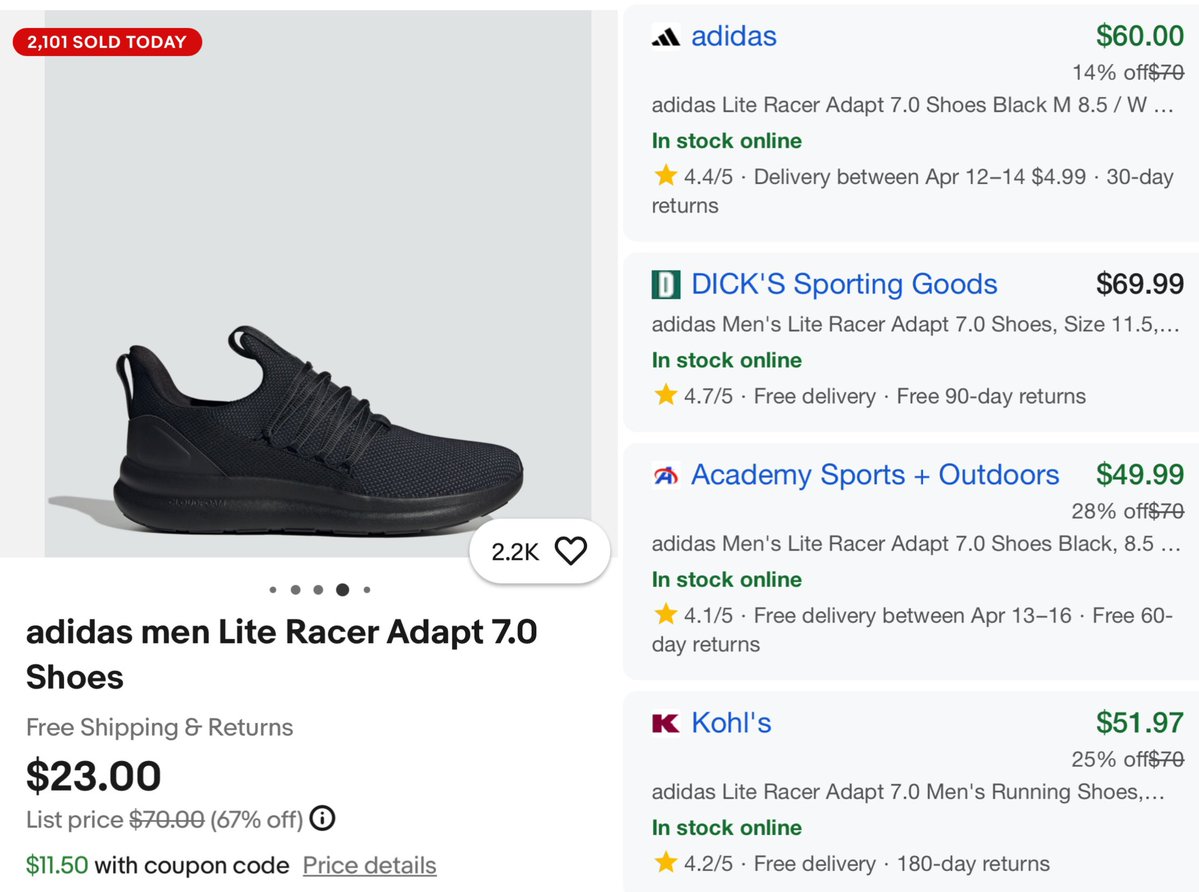Visit the Academy Sports + Outdoors link

pos(875,475)
